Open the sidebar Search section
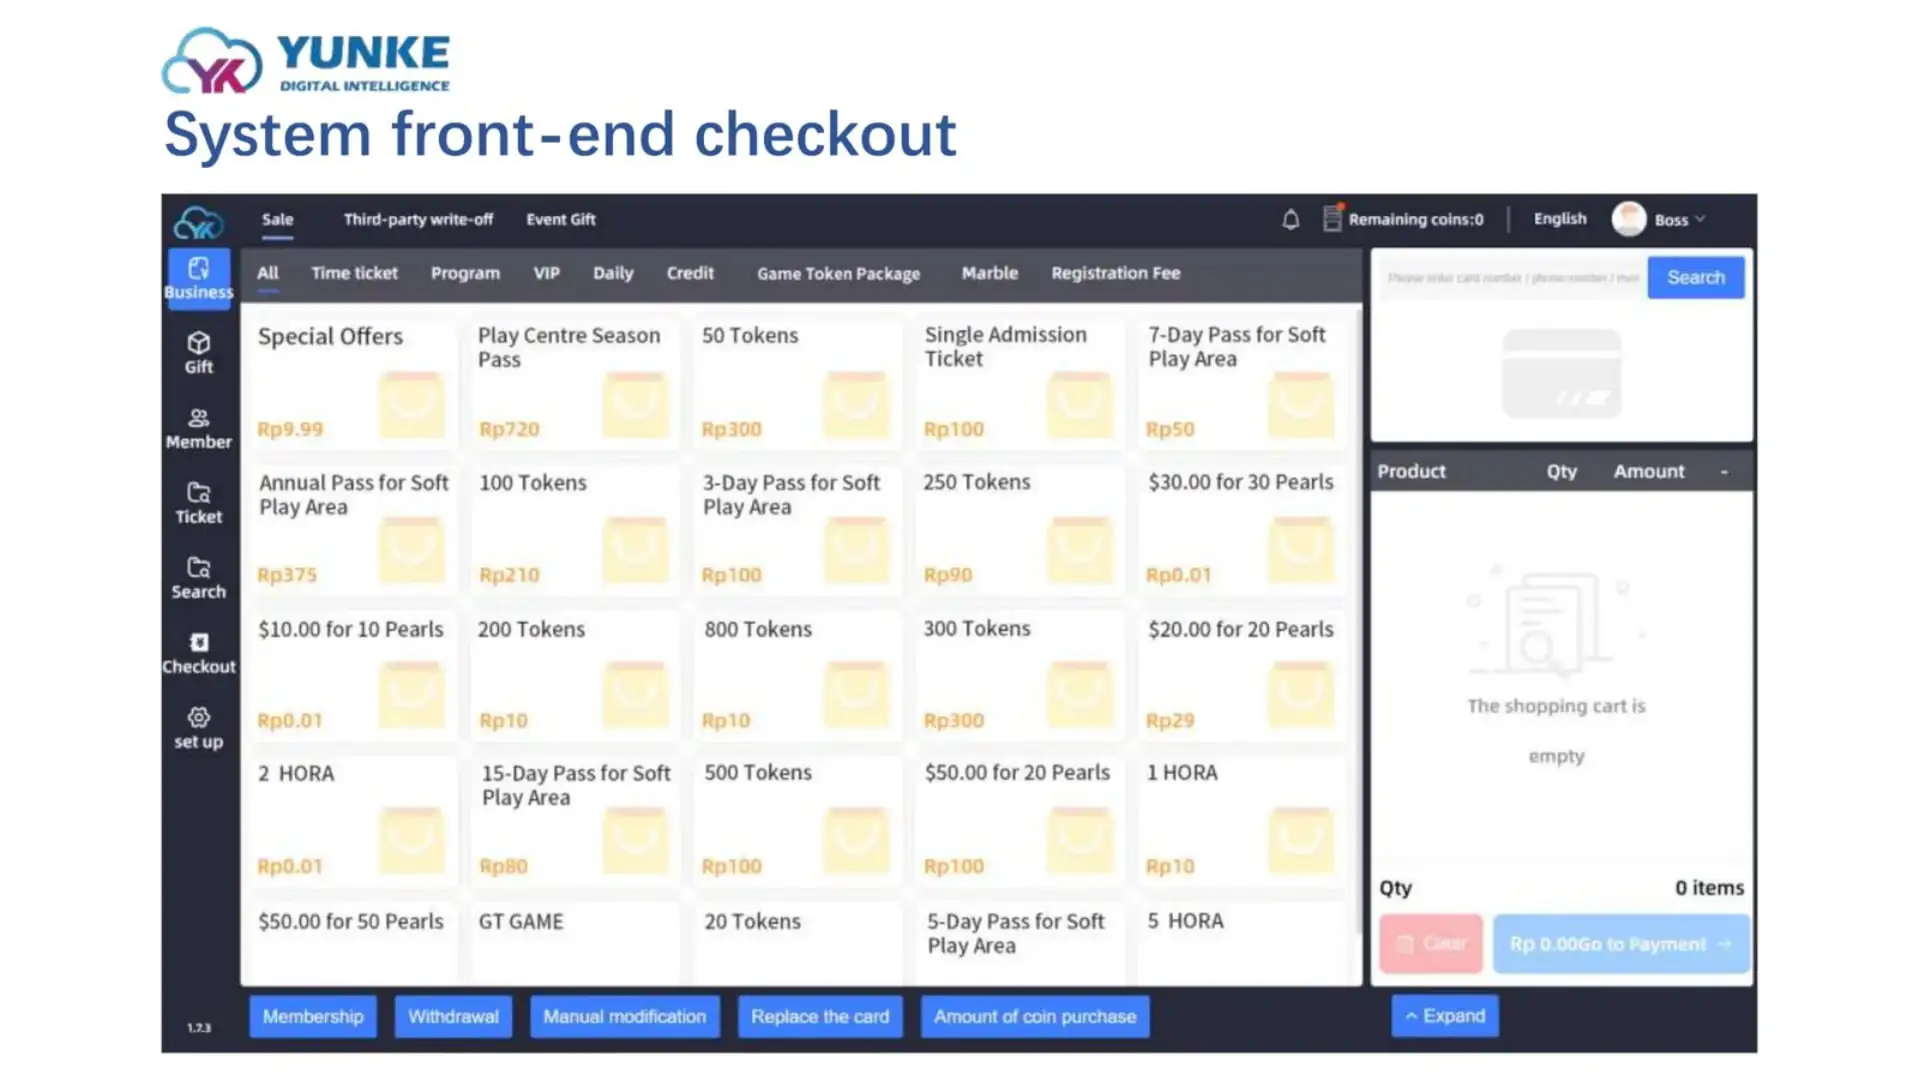The height and width of the screenshot is (1080, 1919). 198,578
